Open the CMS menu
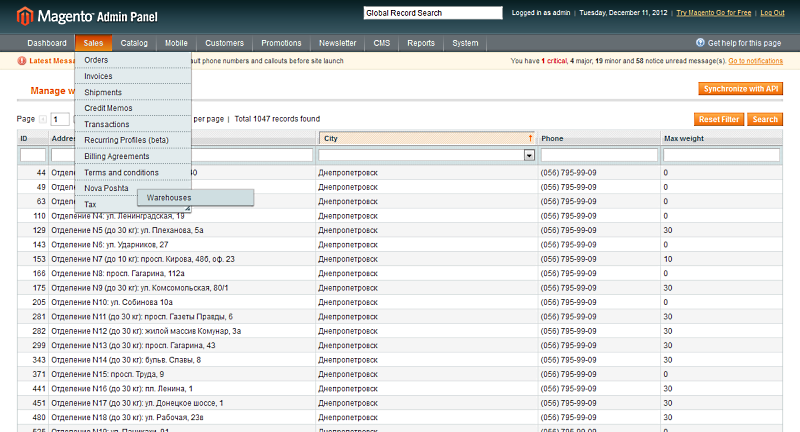The image size is (800, 432). [x=382, y=43]
